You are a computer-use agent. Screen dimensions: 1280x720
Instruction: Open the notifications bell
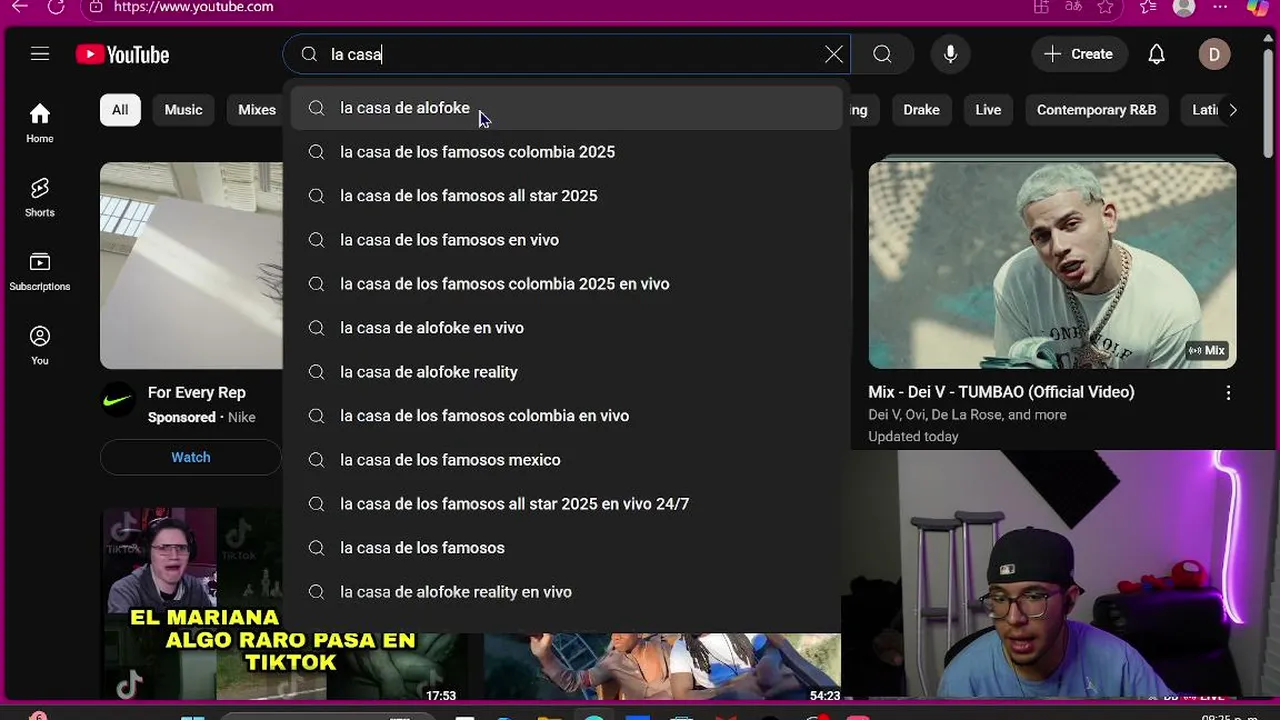pos(1156,54)
